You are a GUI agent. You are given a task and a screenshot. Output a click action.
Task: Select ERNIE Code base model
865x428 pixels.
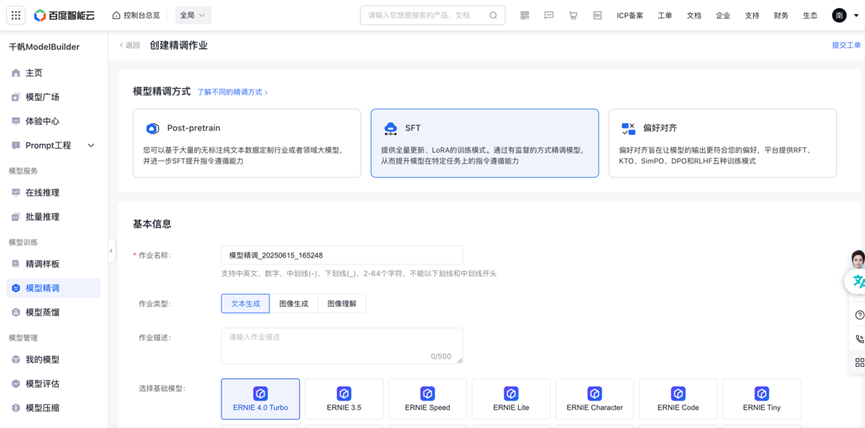tap(678, 399)
